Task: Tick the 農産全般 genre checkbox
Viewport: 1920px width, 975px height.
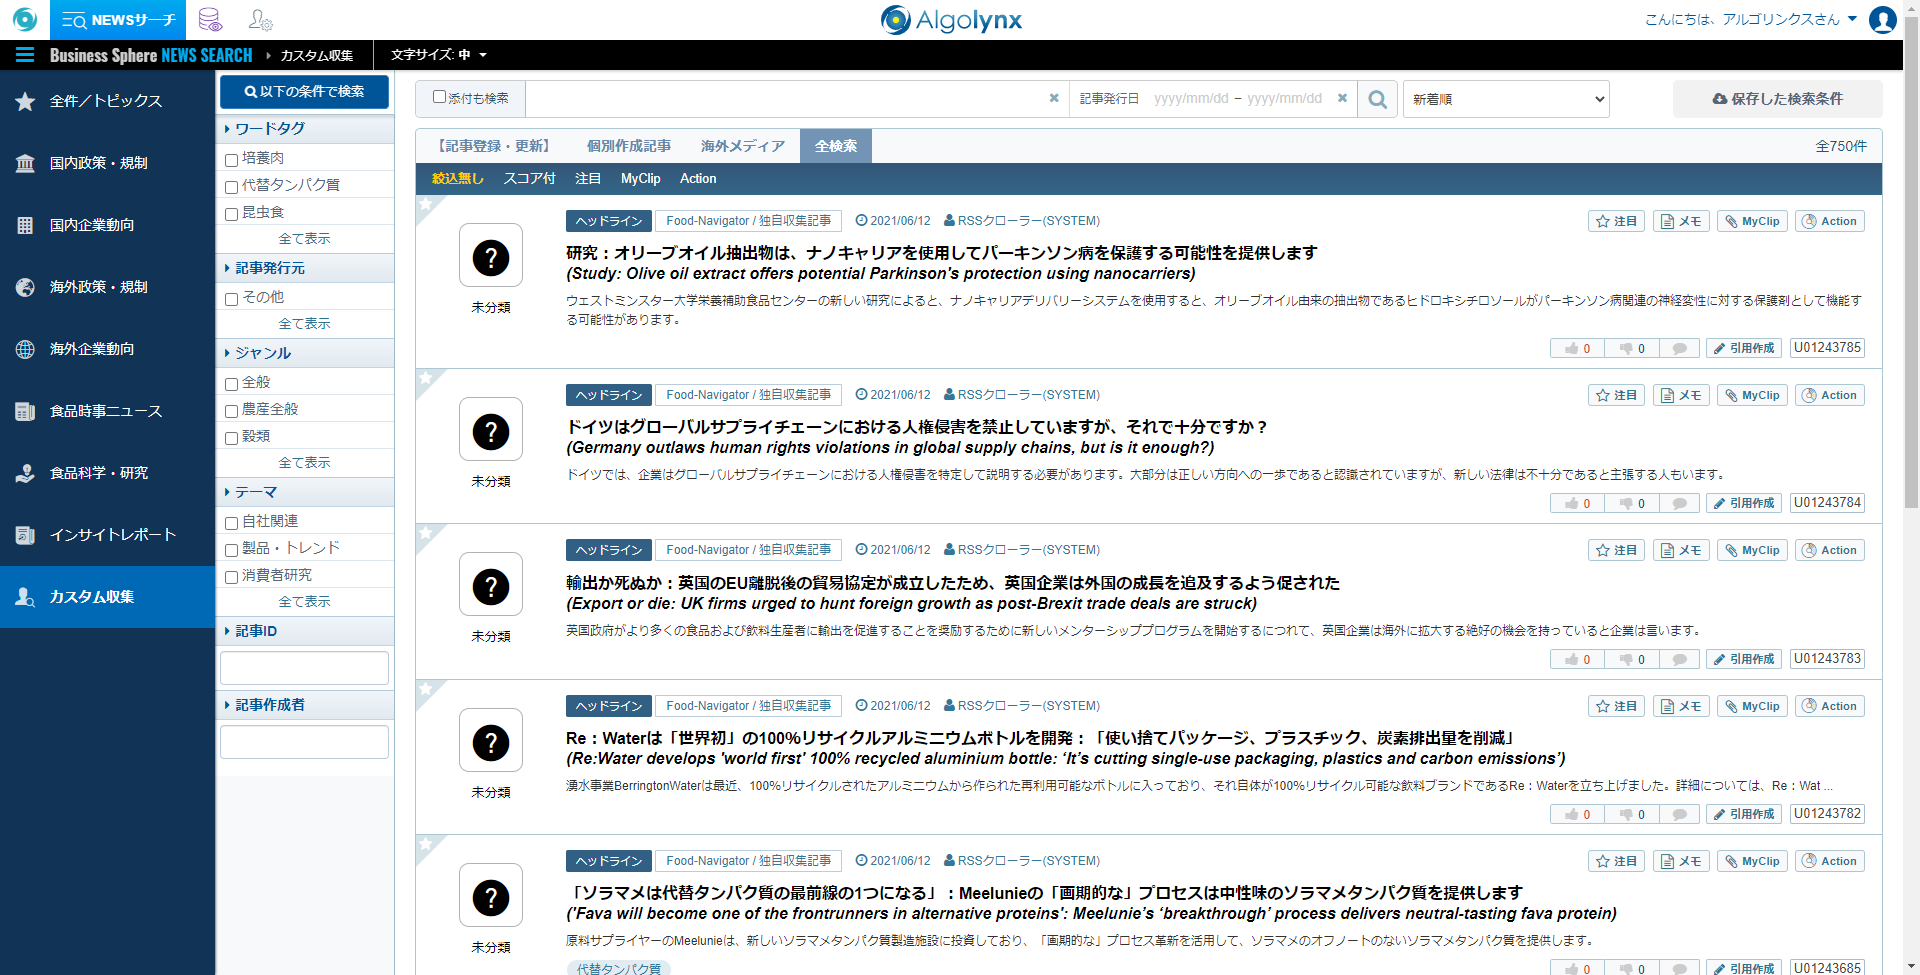Action: [231, 410]
